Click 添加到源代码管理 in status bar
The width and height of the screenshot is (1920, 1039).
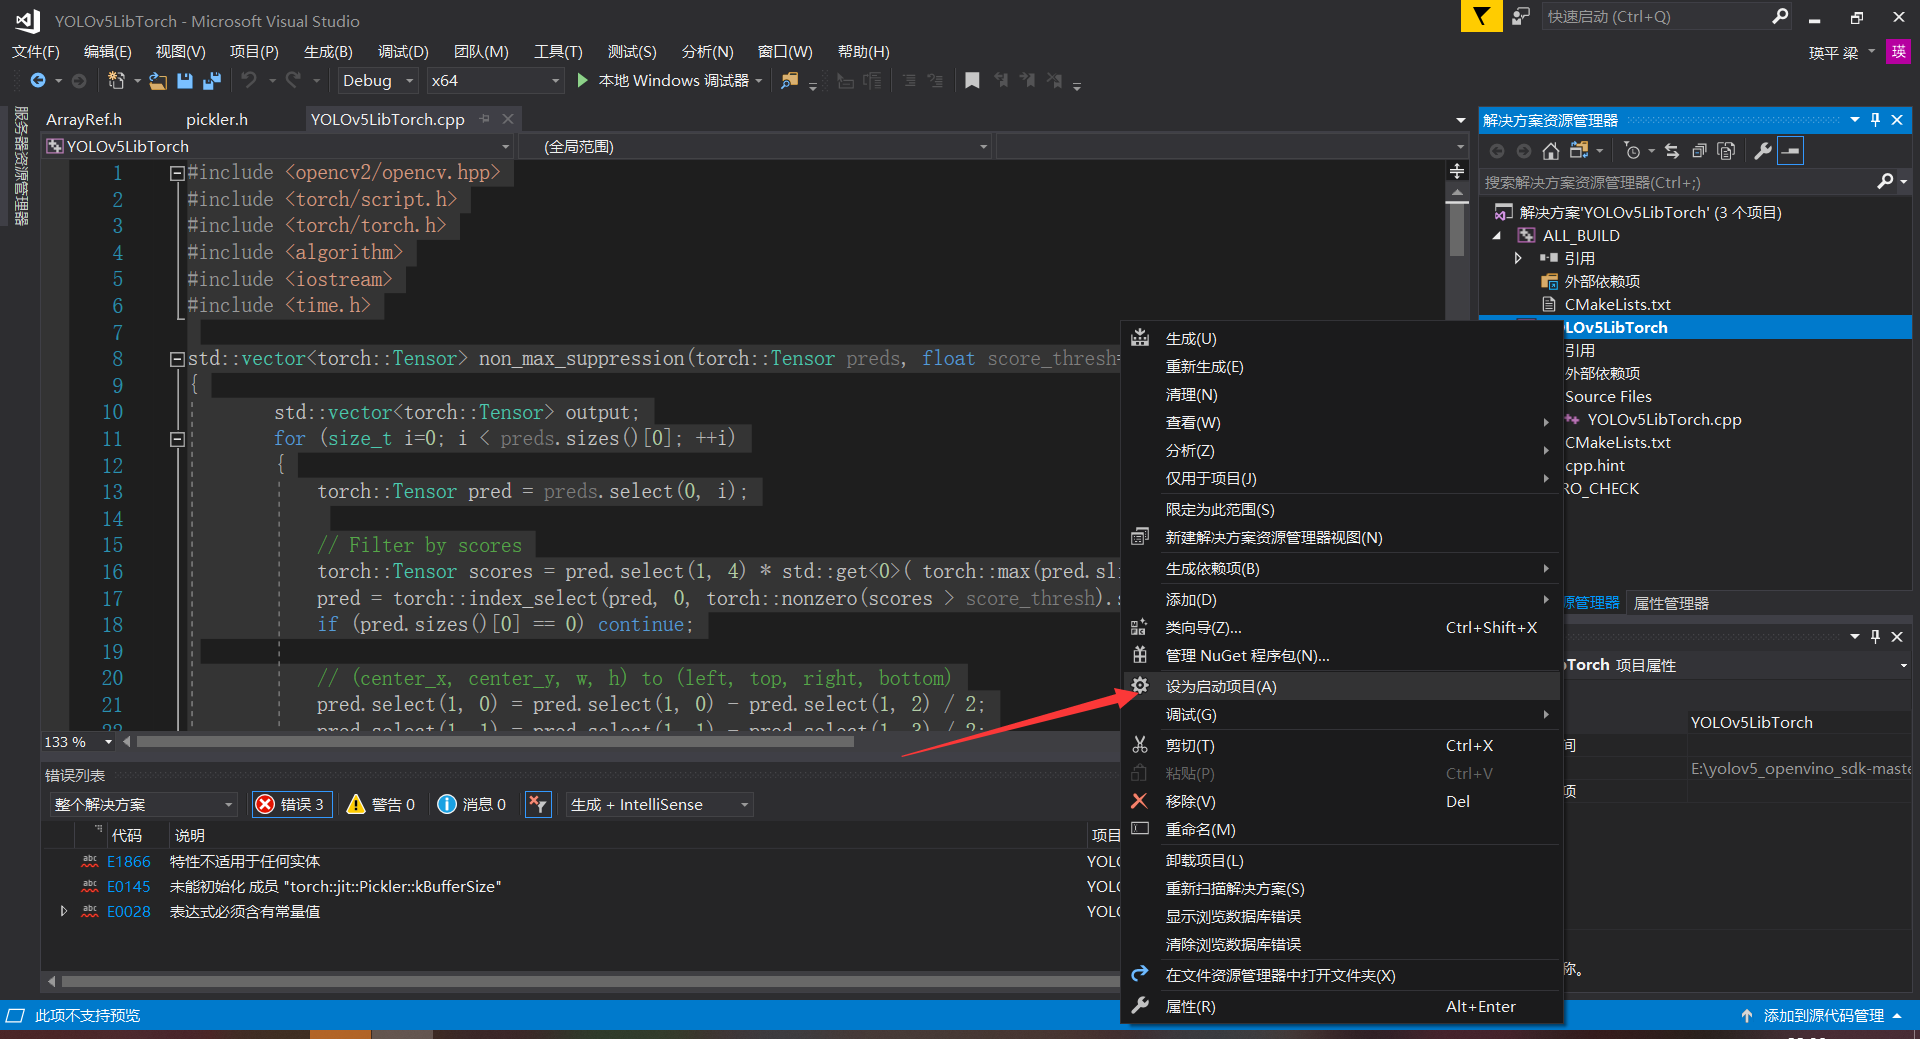point(1823,1015)
